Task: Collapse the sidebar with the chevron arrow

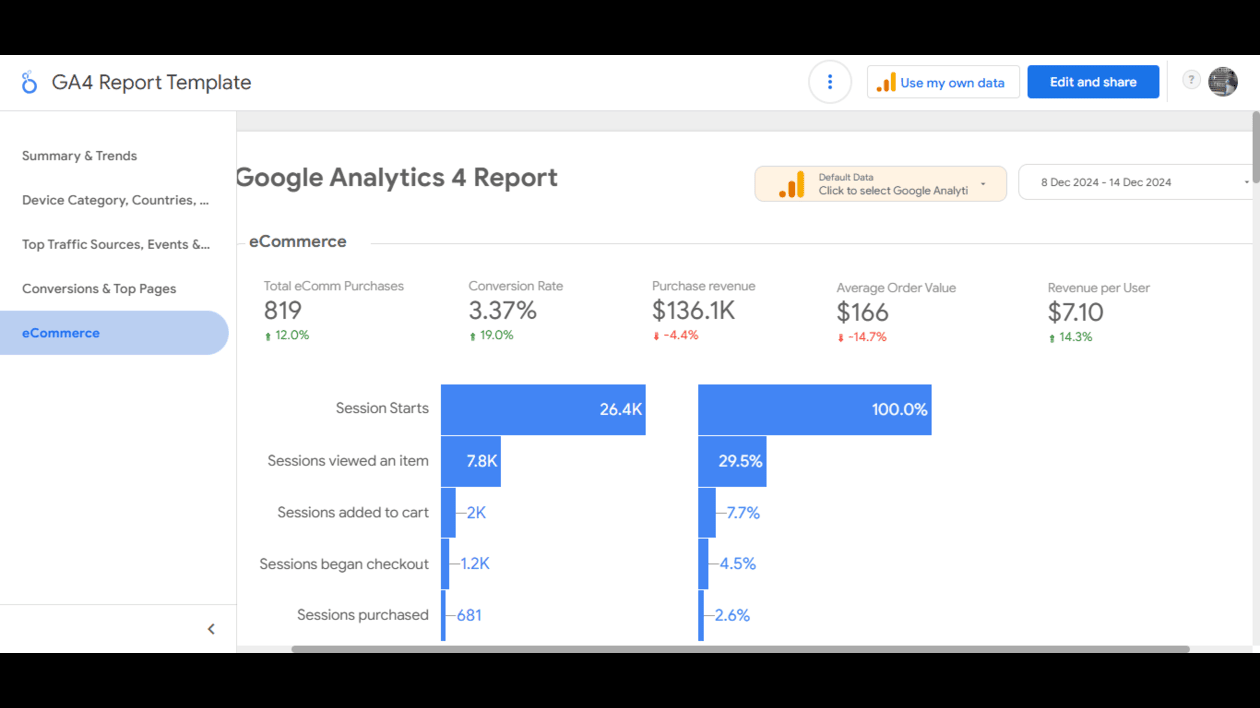Action: (x=211, y=629)
